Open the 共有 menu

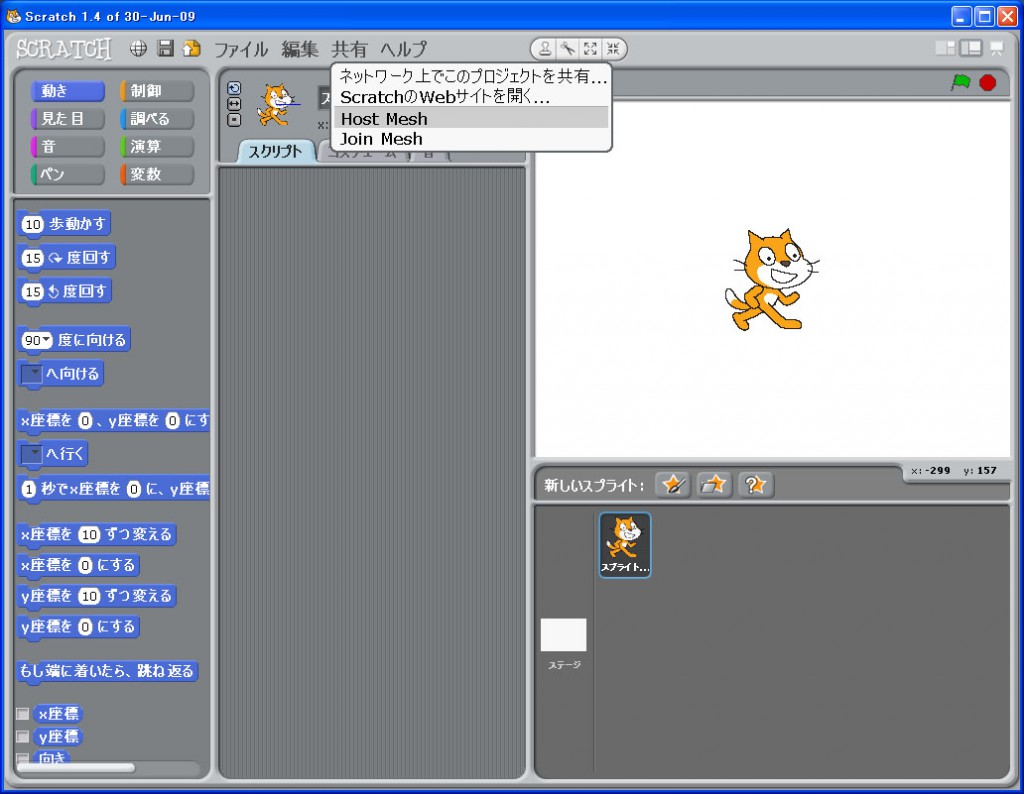pyautogui.click(x=349, y=49)
